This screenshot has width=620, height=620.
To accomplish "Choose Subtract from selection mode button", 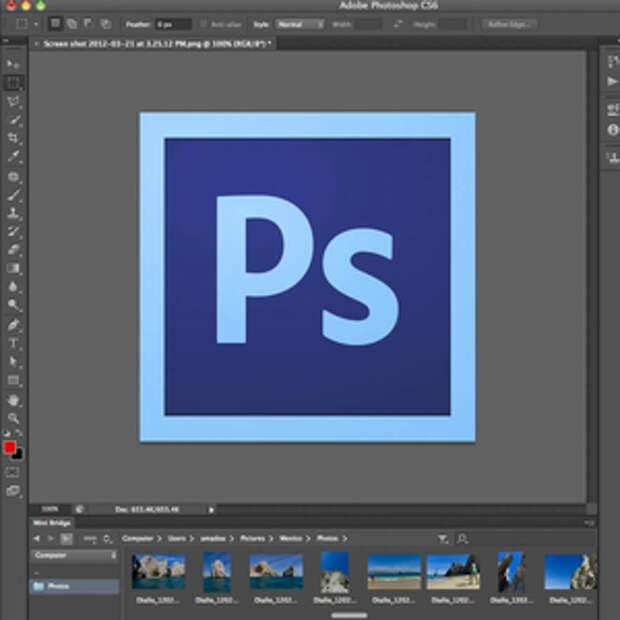I will click(x=88, y=24).
